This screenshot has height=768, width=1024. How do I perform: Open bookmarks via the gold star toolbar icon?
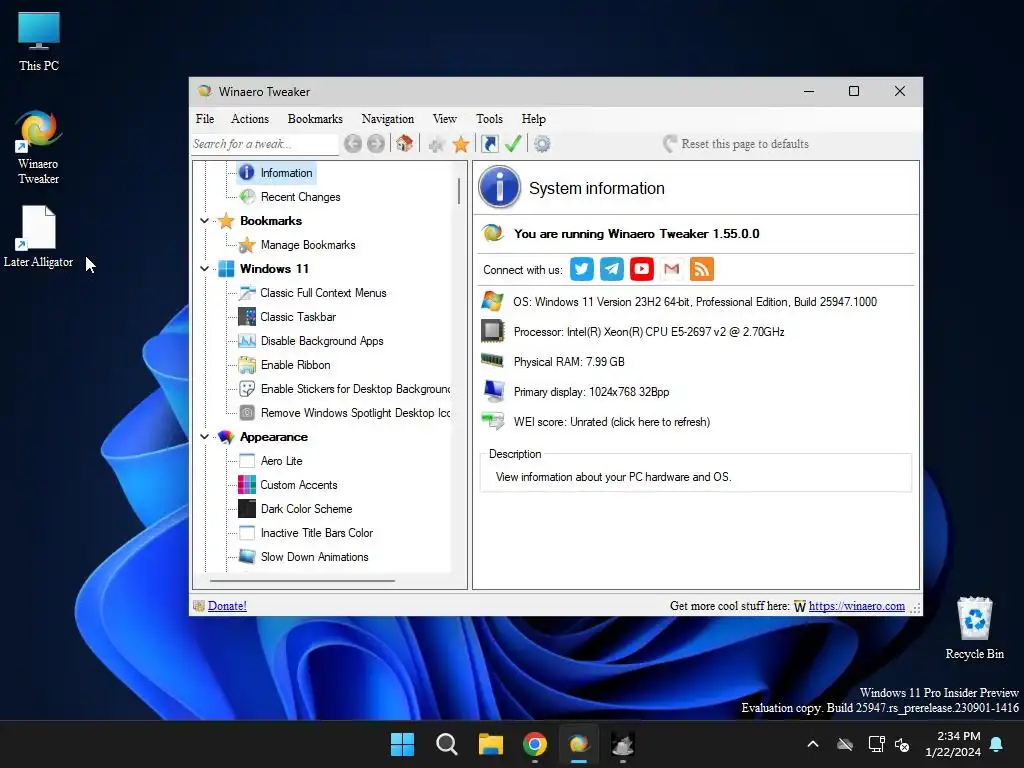click(x=461, y=144)
